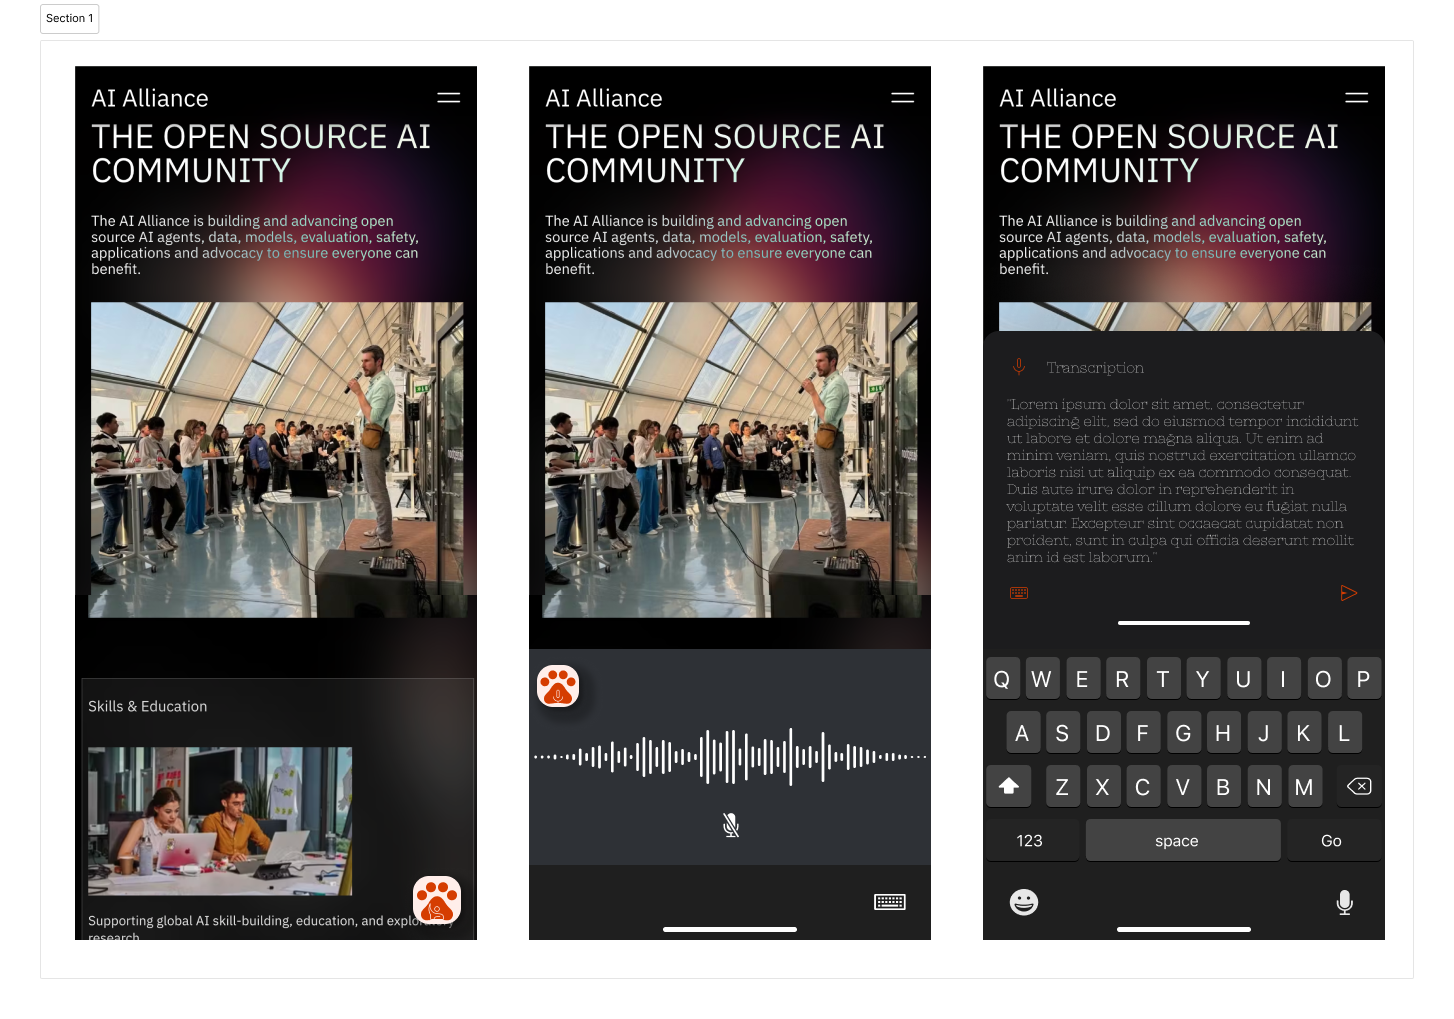Tap the C key on the keyboard
This screenshot has width=1454, height=1019.
(x=1142, y=787)
